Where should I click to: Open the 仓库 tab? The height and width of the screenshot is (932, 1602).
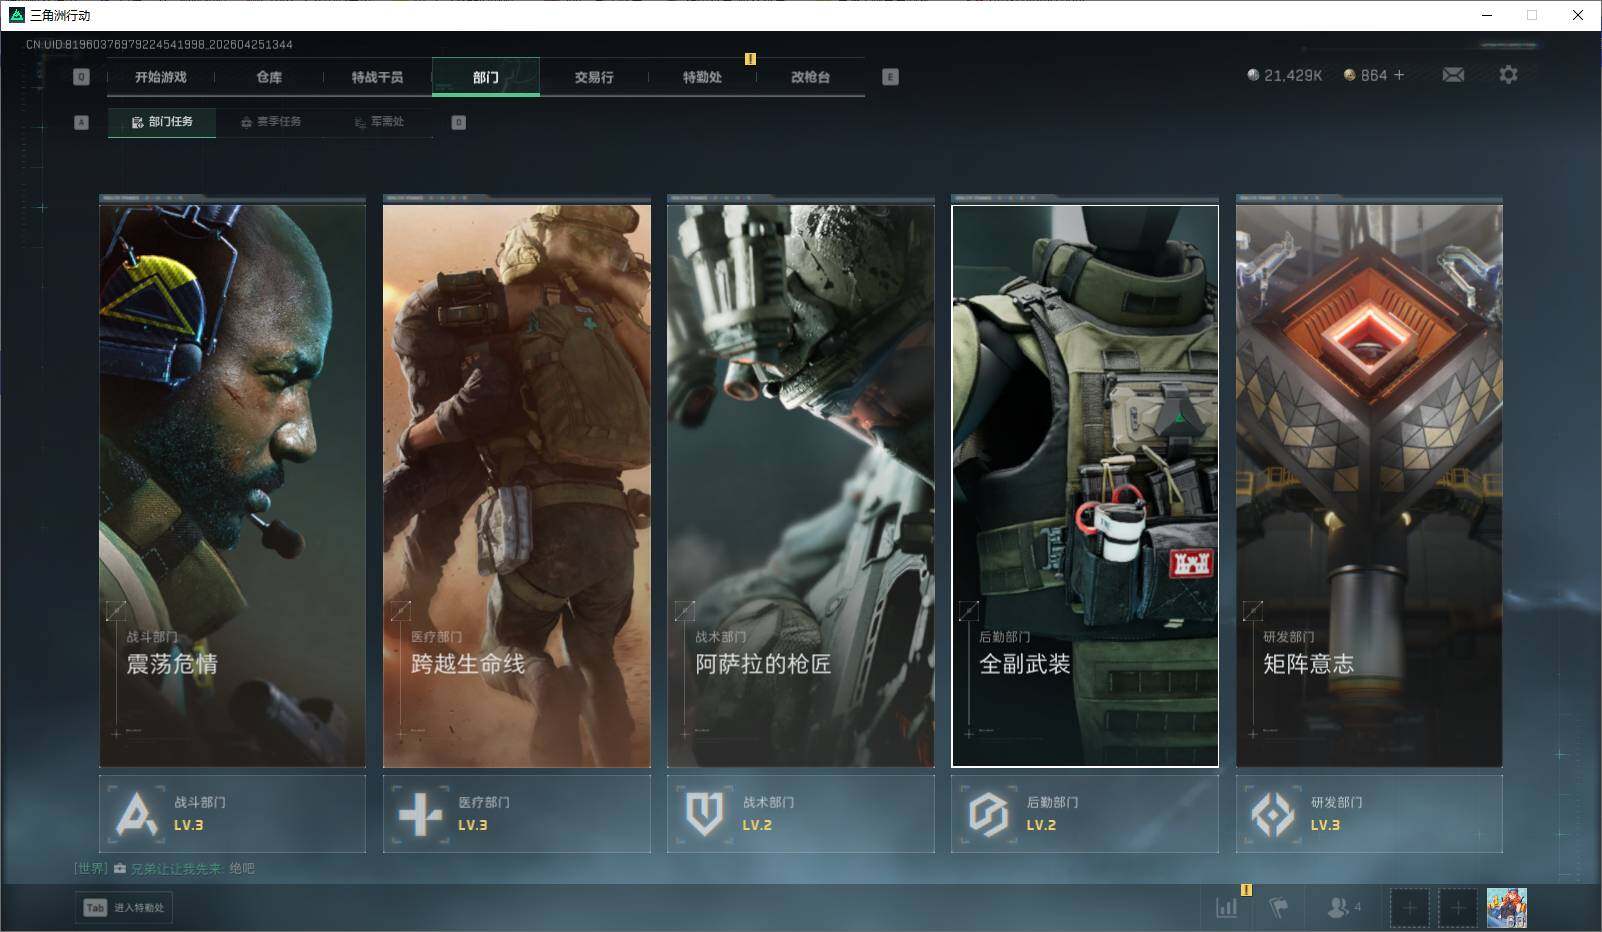click(269, 77)
